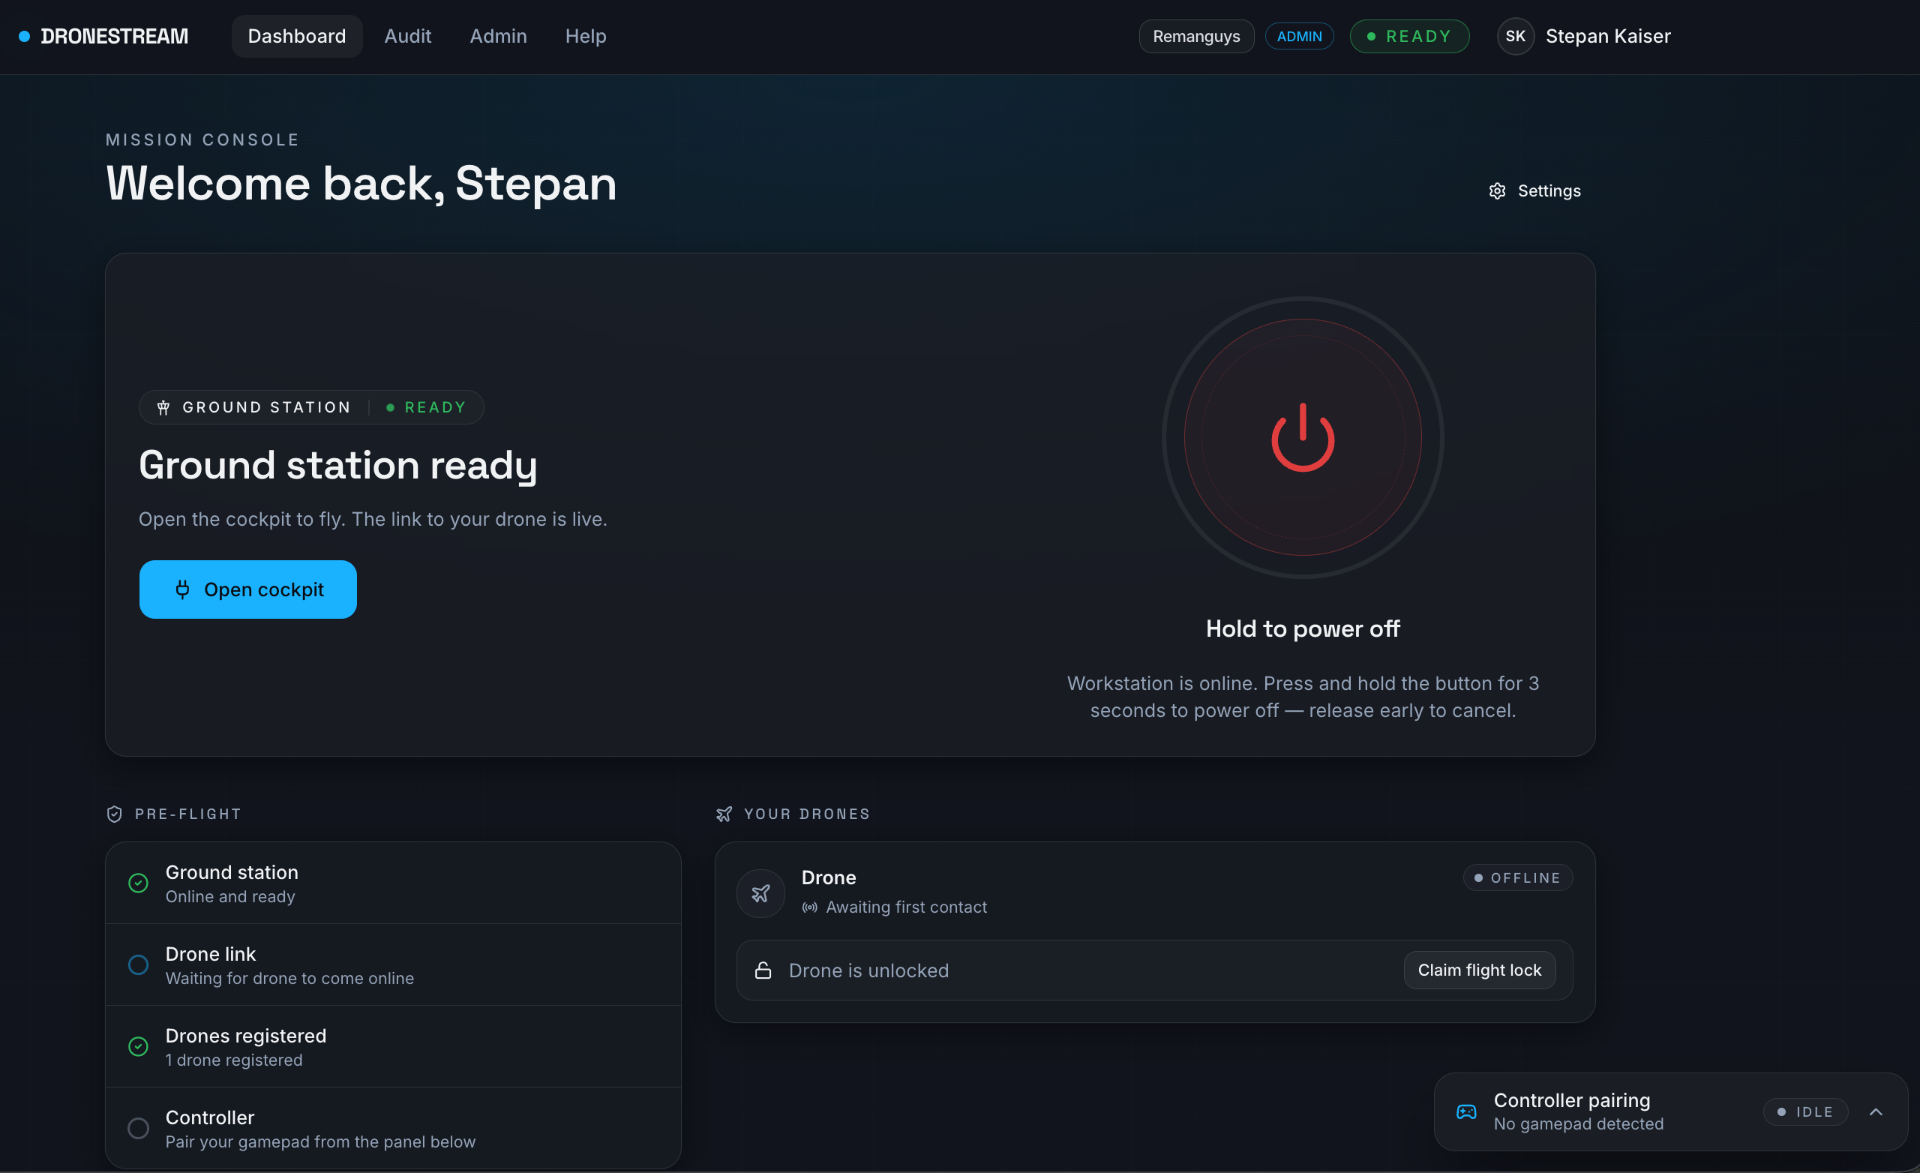Click the Settings gear icon
This screenshot has width=1920, height=1173.
coord(1497,191)
